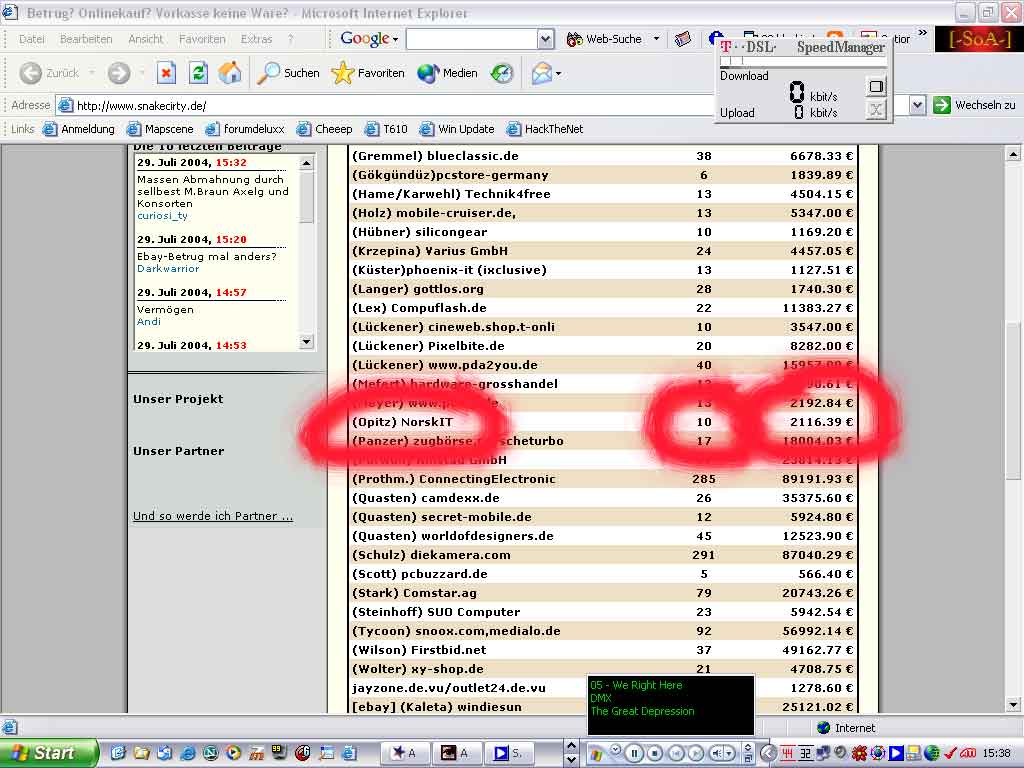Click the quick launch monitor icon showing 99
Image resolution: width=1024 pixels, height=768 pixels.
[x=280, y=752]
